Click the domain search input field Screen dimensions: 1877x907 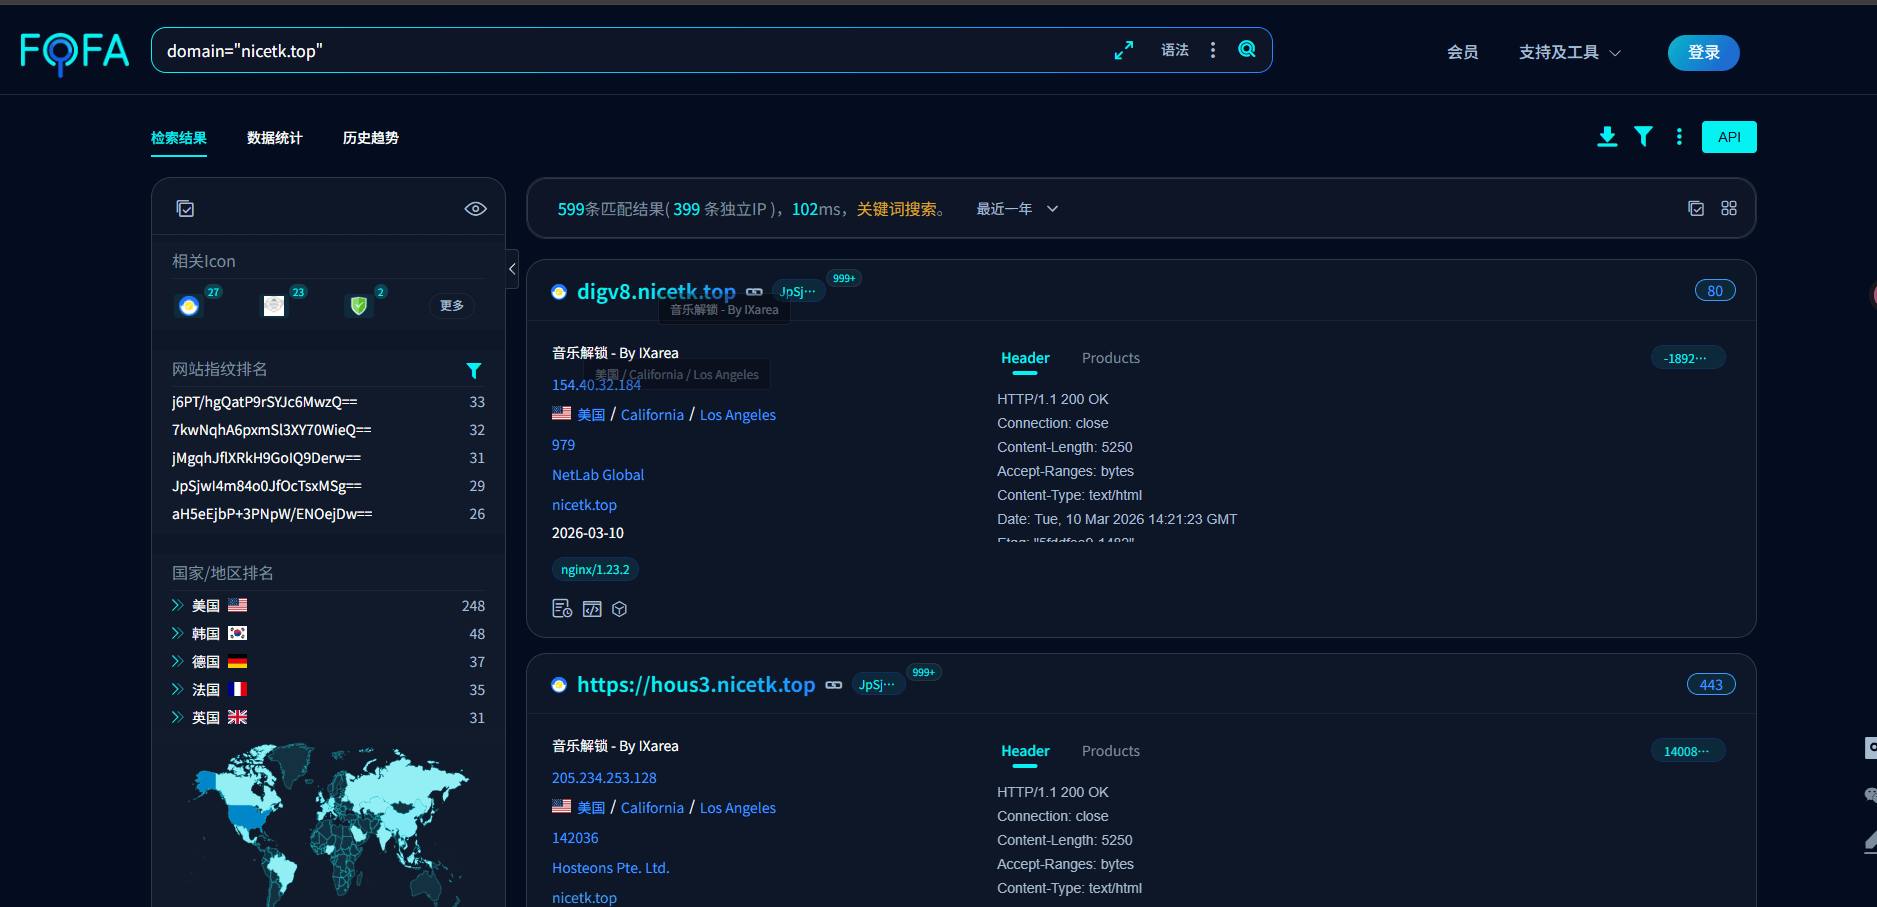[630, 50]
